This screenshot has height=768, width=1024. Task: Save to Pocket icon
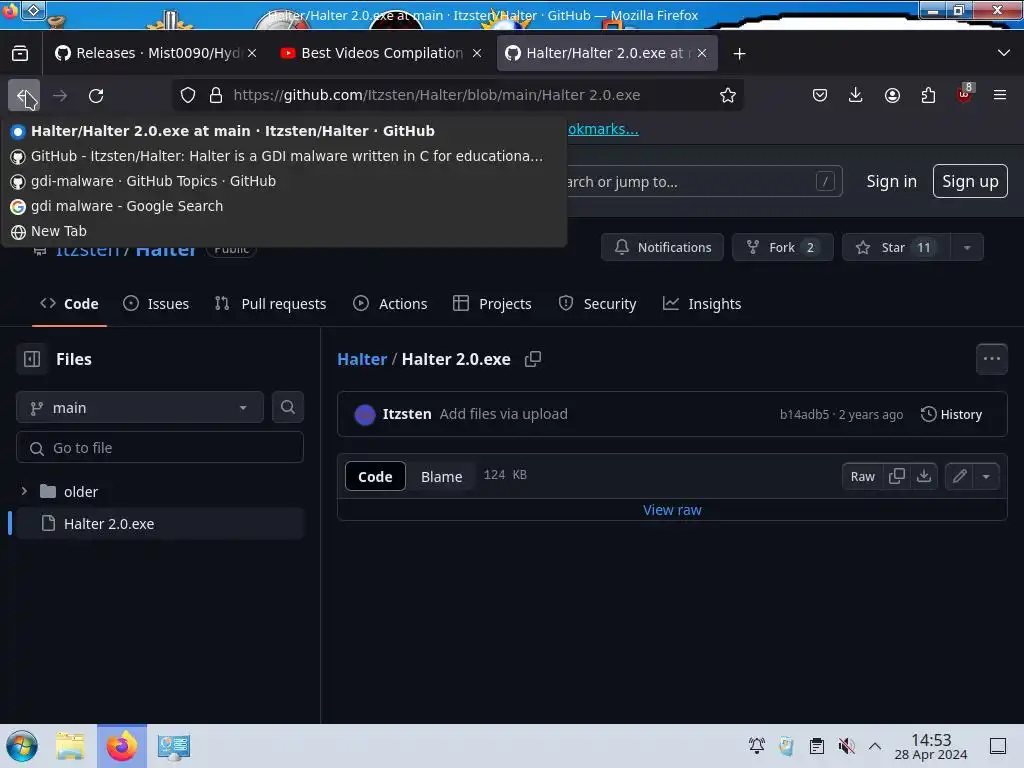(820, 95)
